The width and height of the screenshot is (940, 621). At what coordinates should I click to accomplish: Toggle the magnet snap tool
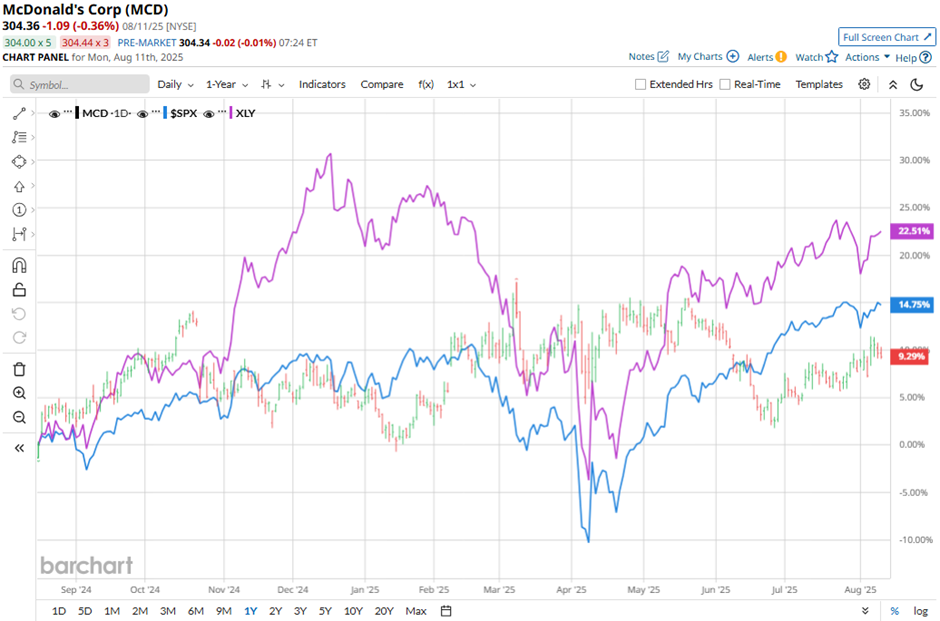(19, 265)
